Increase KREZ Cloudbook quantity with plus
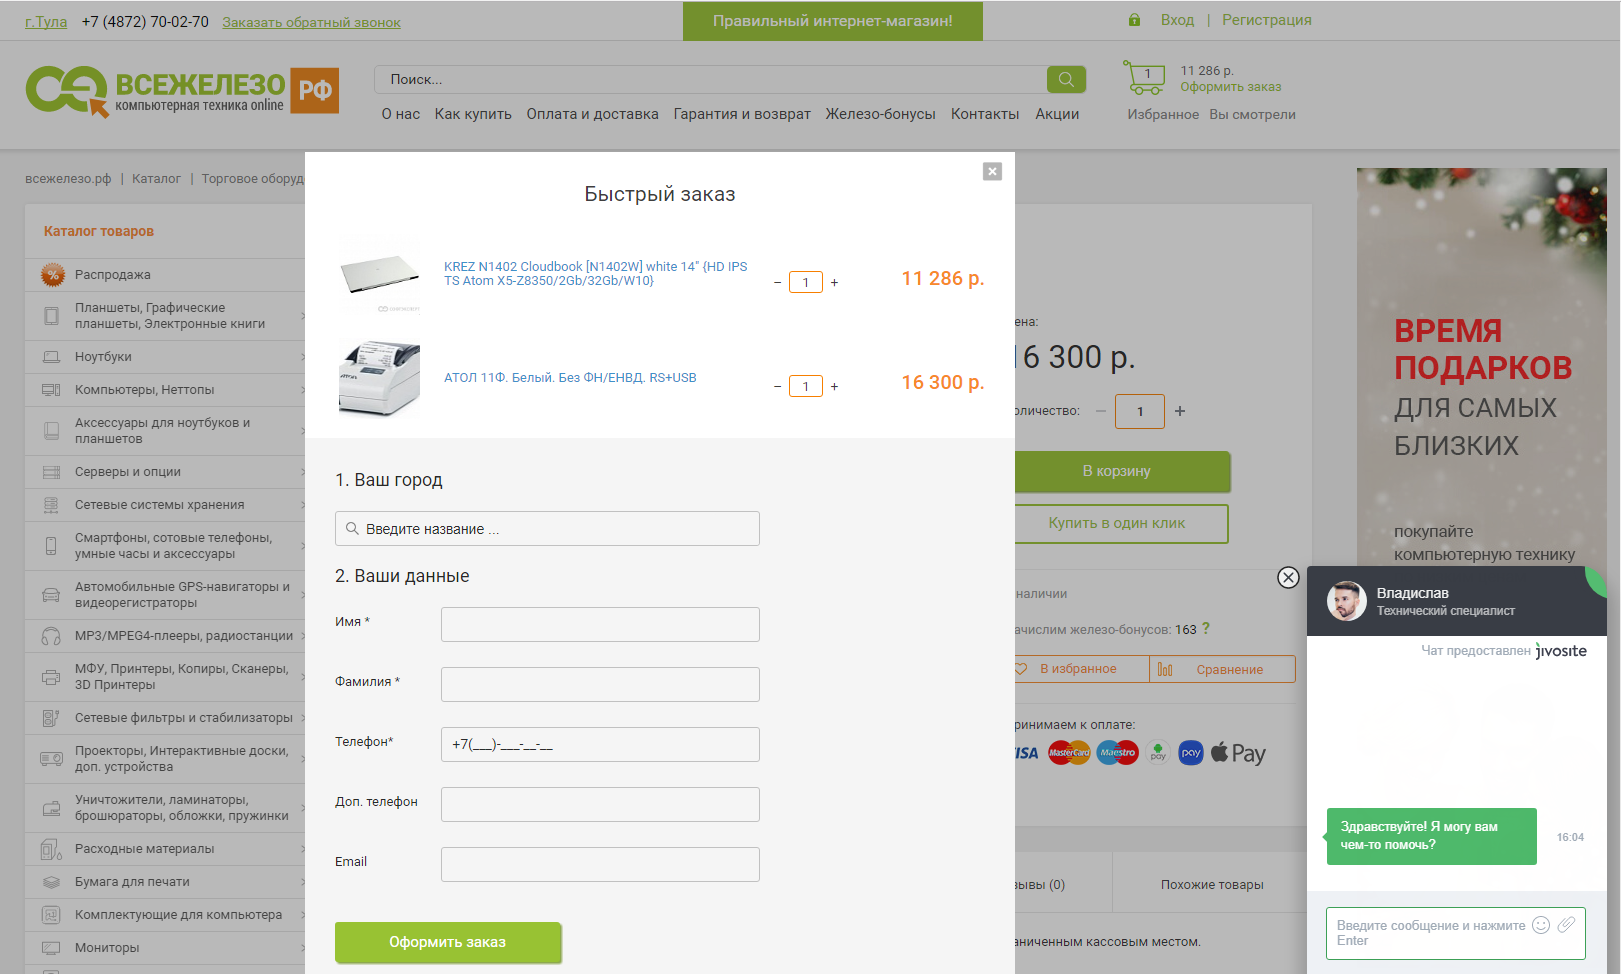The height and width of the screenshot is (974, 1621). click(834, 283)
